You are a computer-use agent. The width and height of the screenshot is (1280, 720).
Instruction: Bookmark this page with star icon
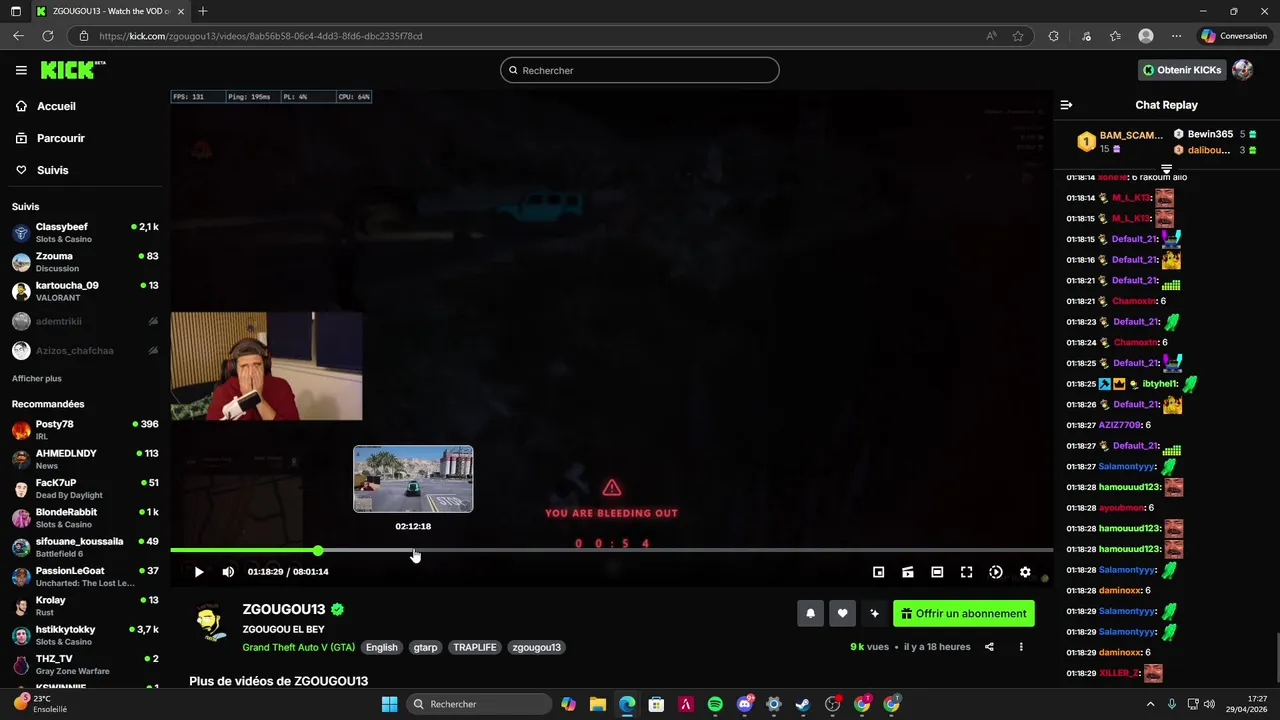(x=1018, y=36)
